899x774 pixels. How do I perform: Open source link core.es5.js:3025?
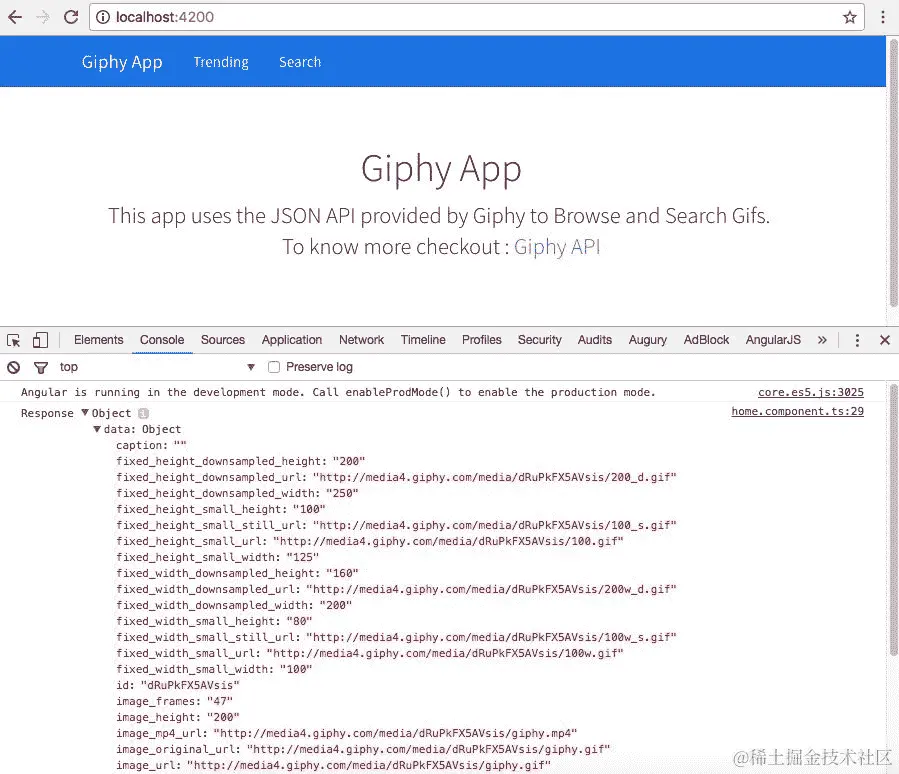coord(811,392)
